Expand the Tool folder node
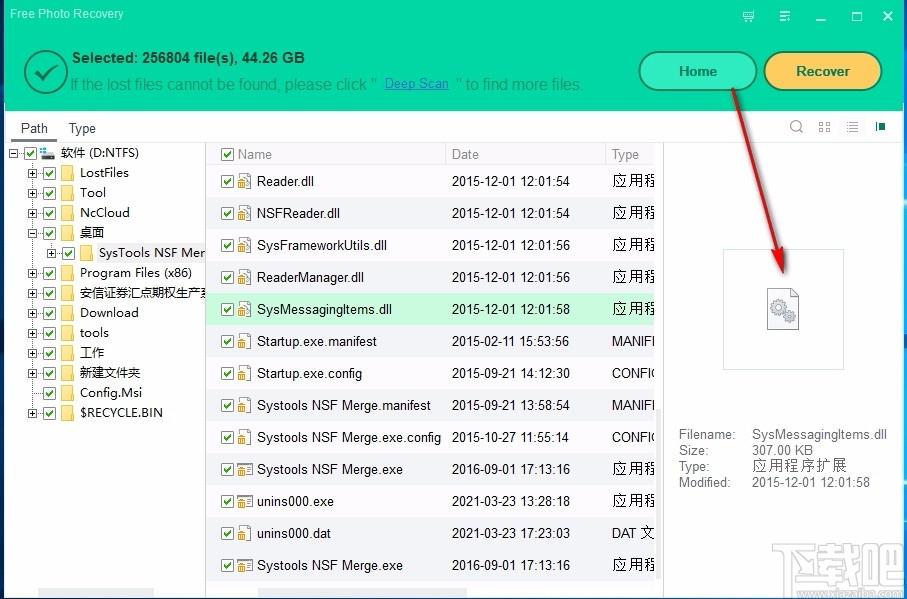The width and height of the screenshot is (907, 599). [32, 193]
